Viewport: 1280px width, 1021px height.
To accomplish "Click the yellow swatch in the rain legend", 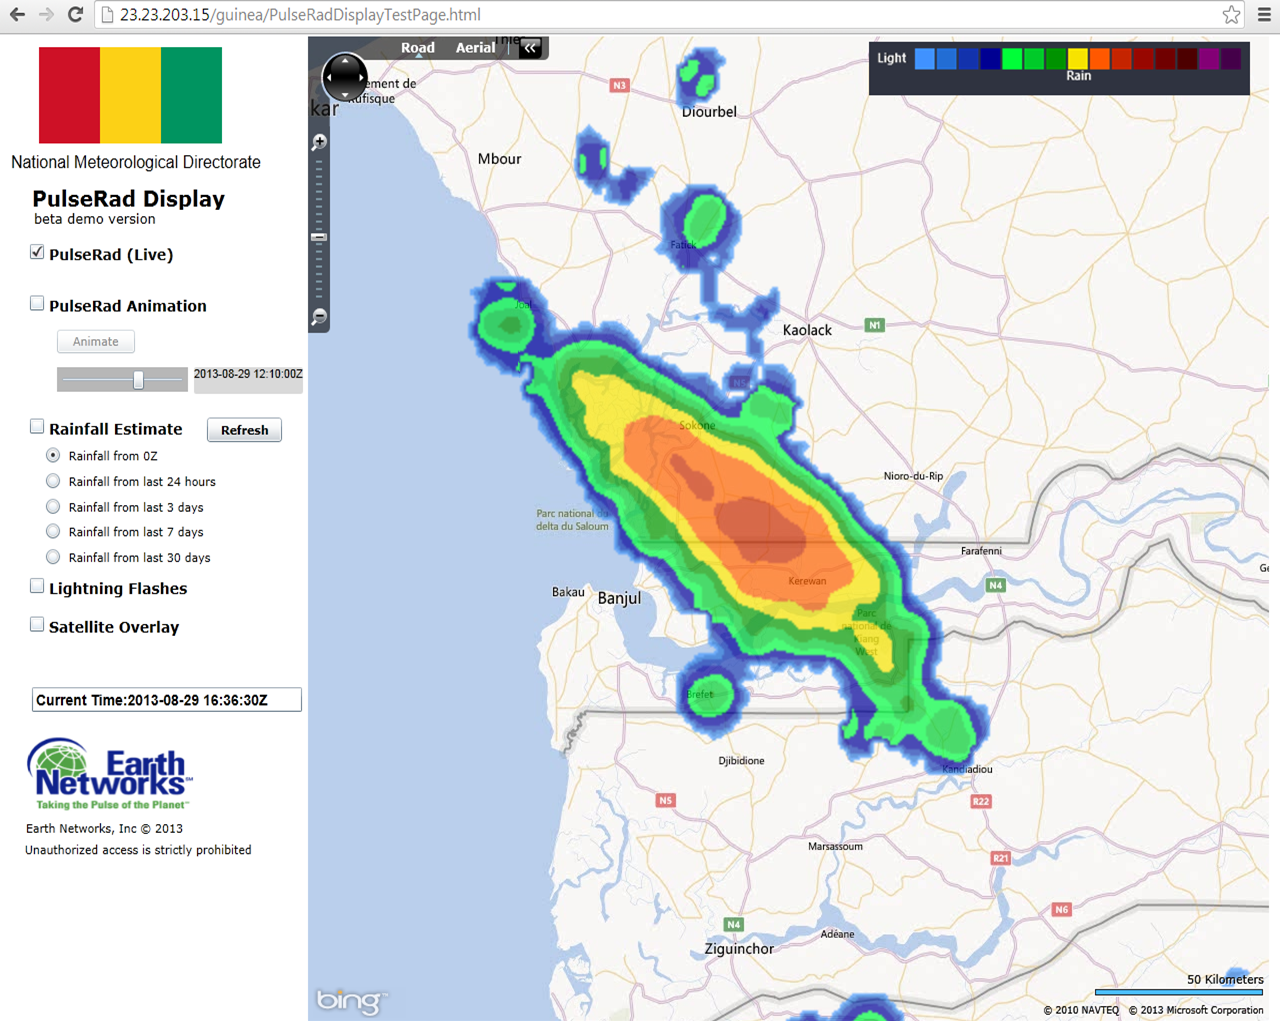I will (1077, 59).
